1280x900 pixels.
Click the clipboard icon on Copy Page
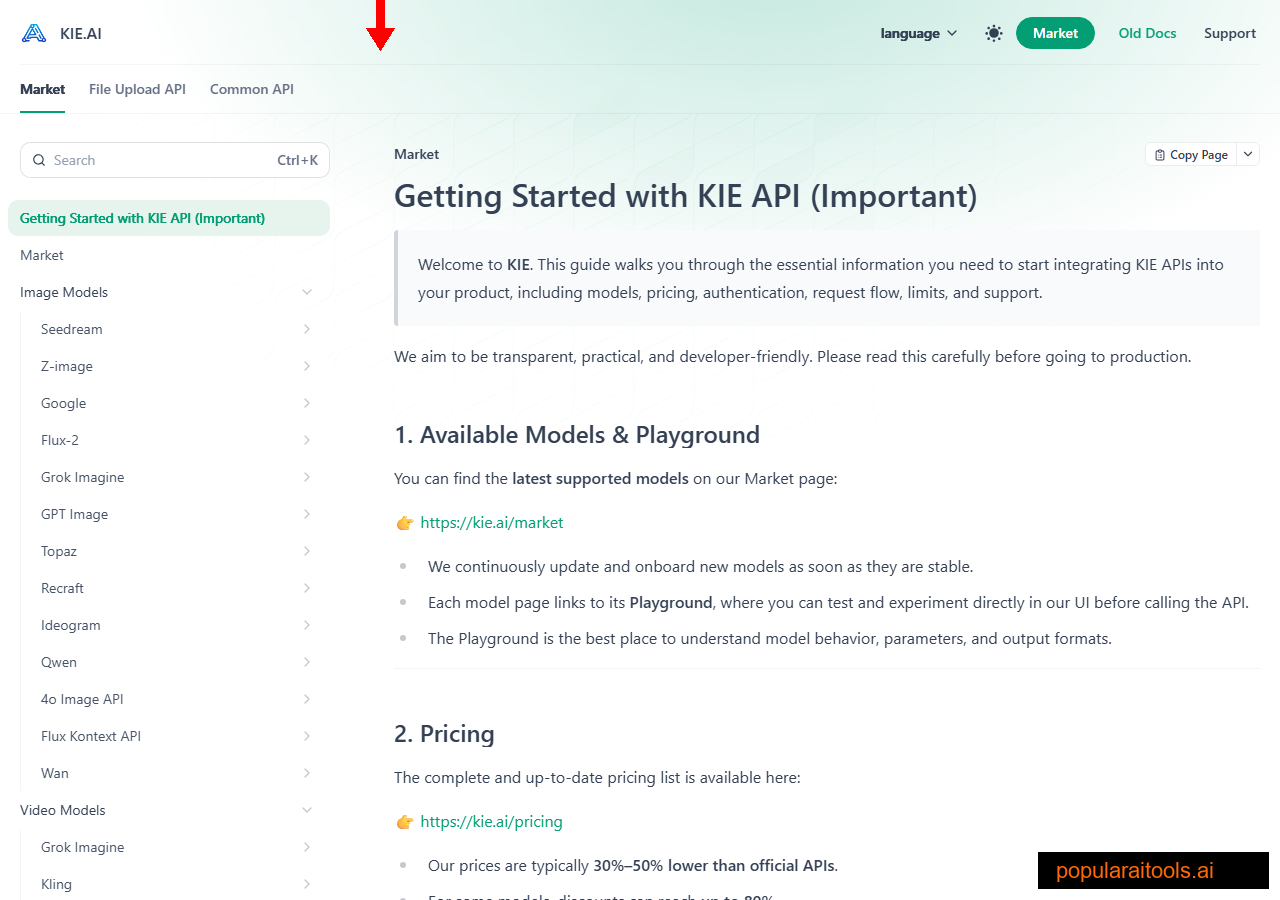(1162, 154)
